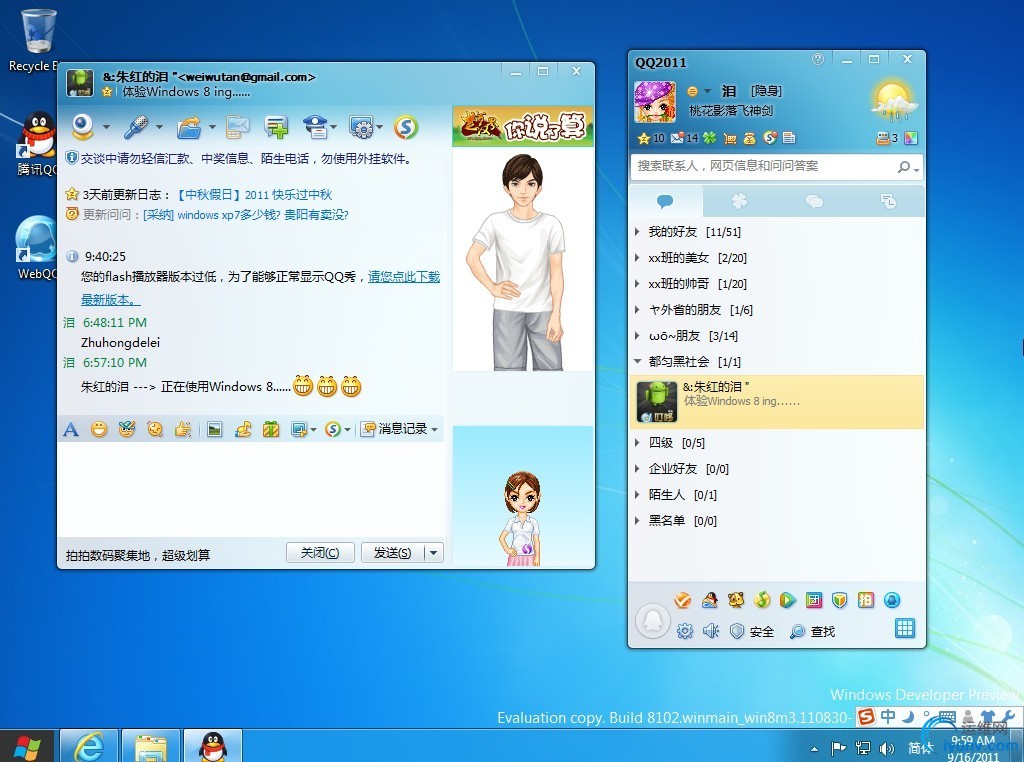The width and height of the screenshot is (1024, 762).
Task: Open the message box icon showing 3
Action: coord(882,138)
